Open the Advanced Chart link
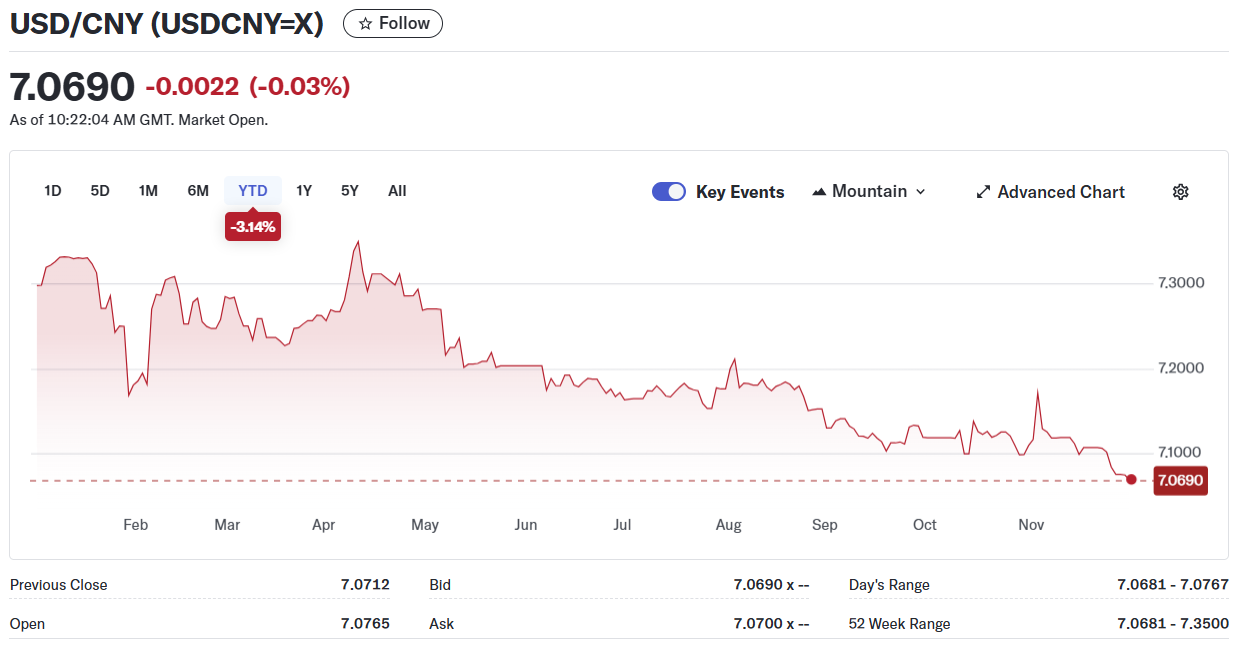 (x=1060, y=192)
